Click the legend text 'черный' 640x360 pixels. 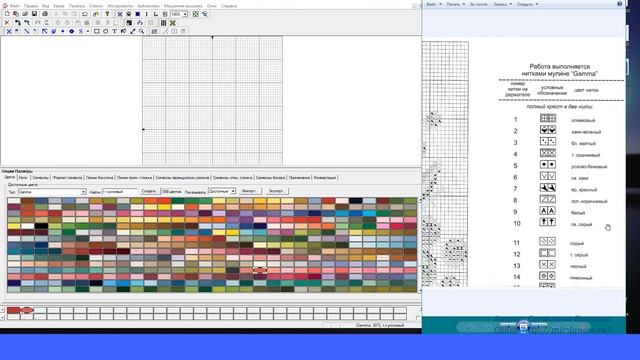click(x=579, y=266)
